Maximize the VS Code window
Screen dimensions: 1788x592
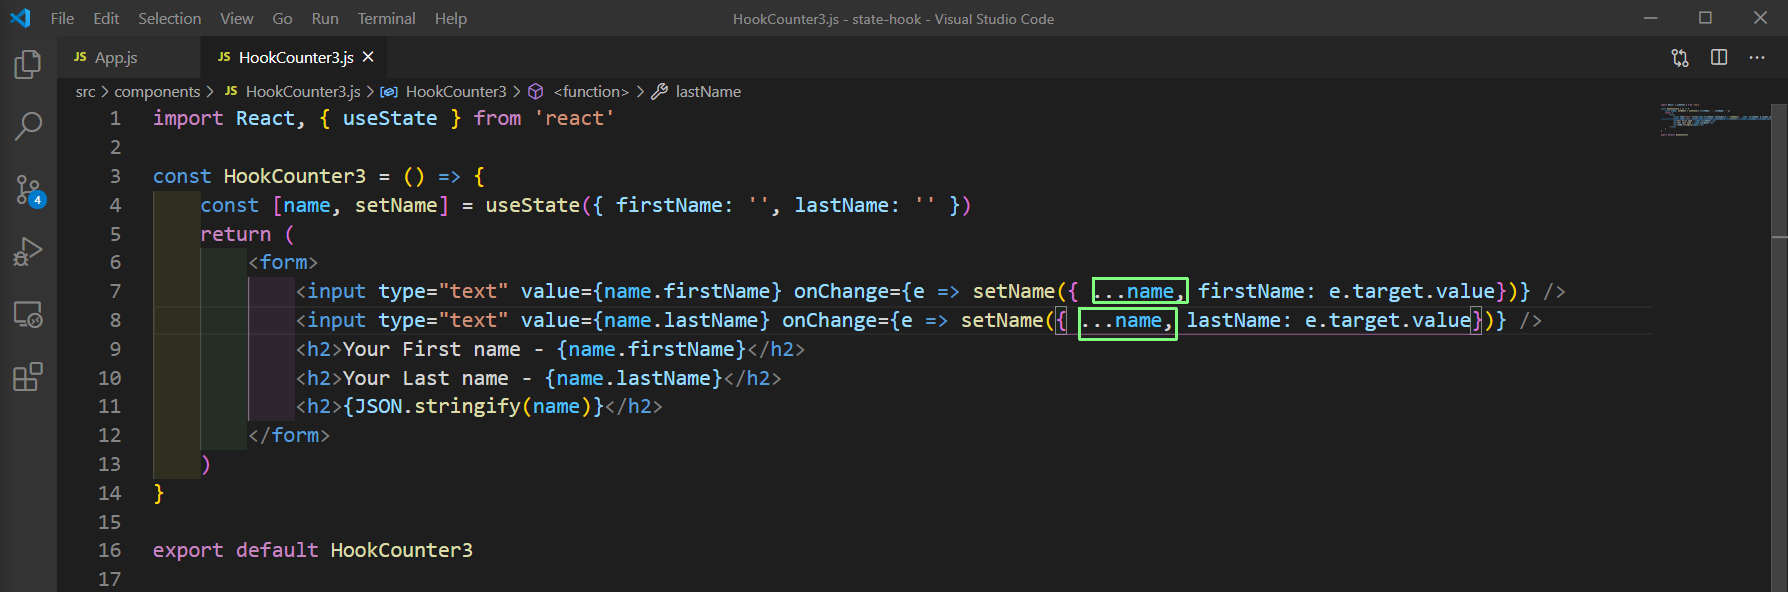pyautogui.click(x=1705, y=18)
